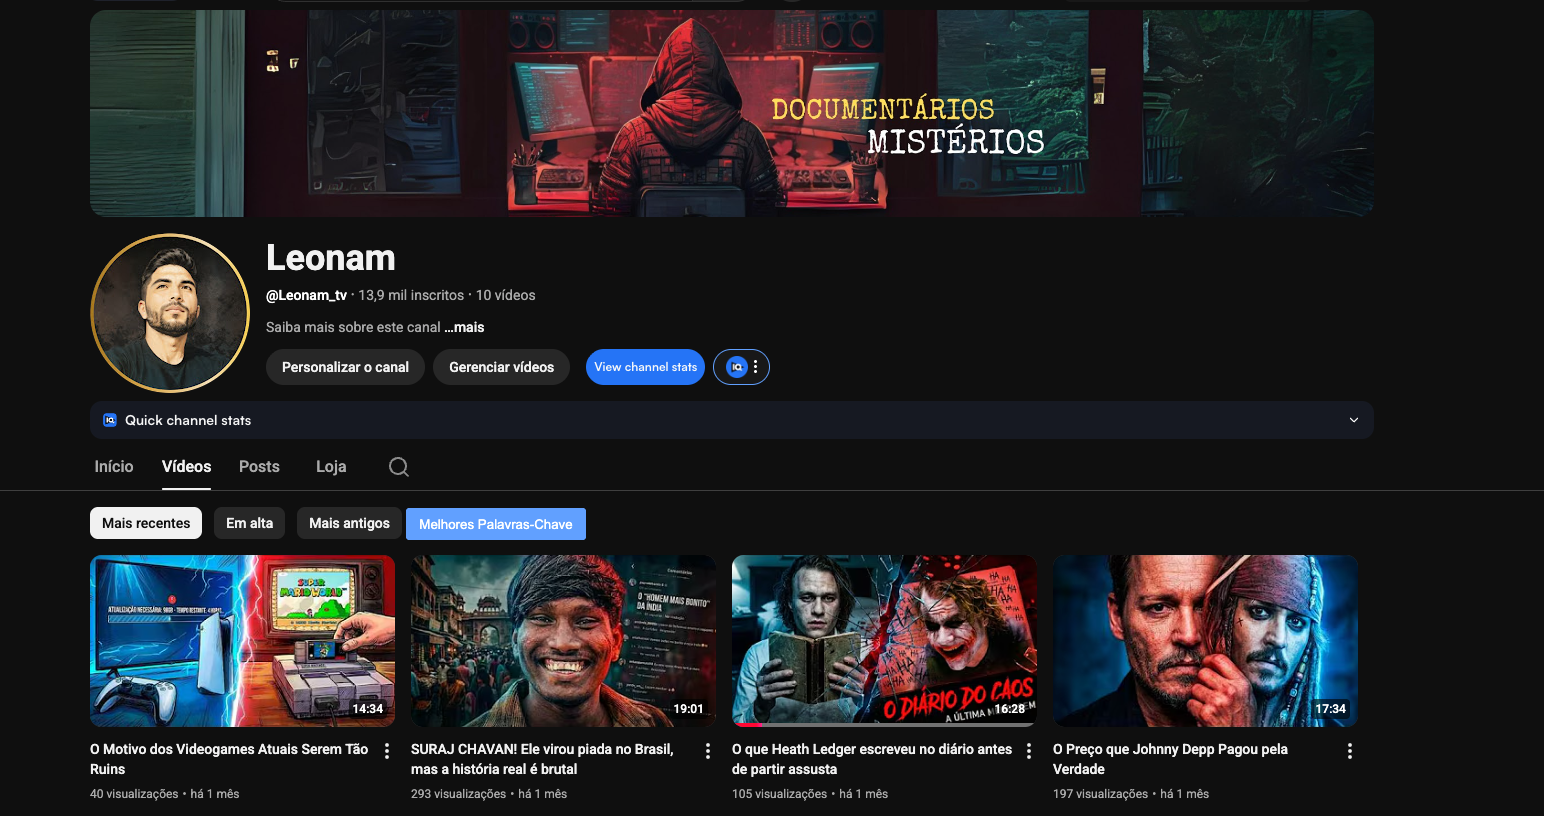Play the smiling man in India thumbnail
This screenshot has height=816, width=1544.
pos(563,641)
